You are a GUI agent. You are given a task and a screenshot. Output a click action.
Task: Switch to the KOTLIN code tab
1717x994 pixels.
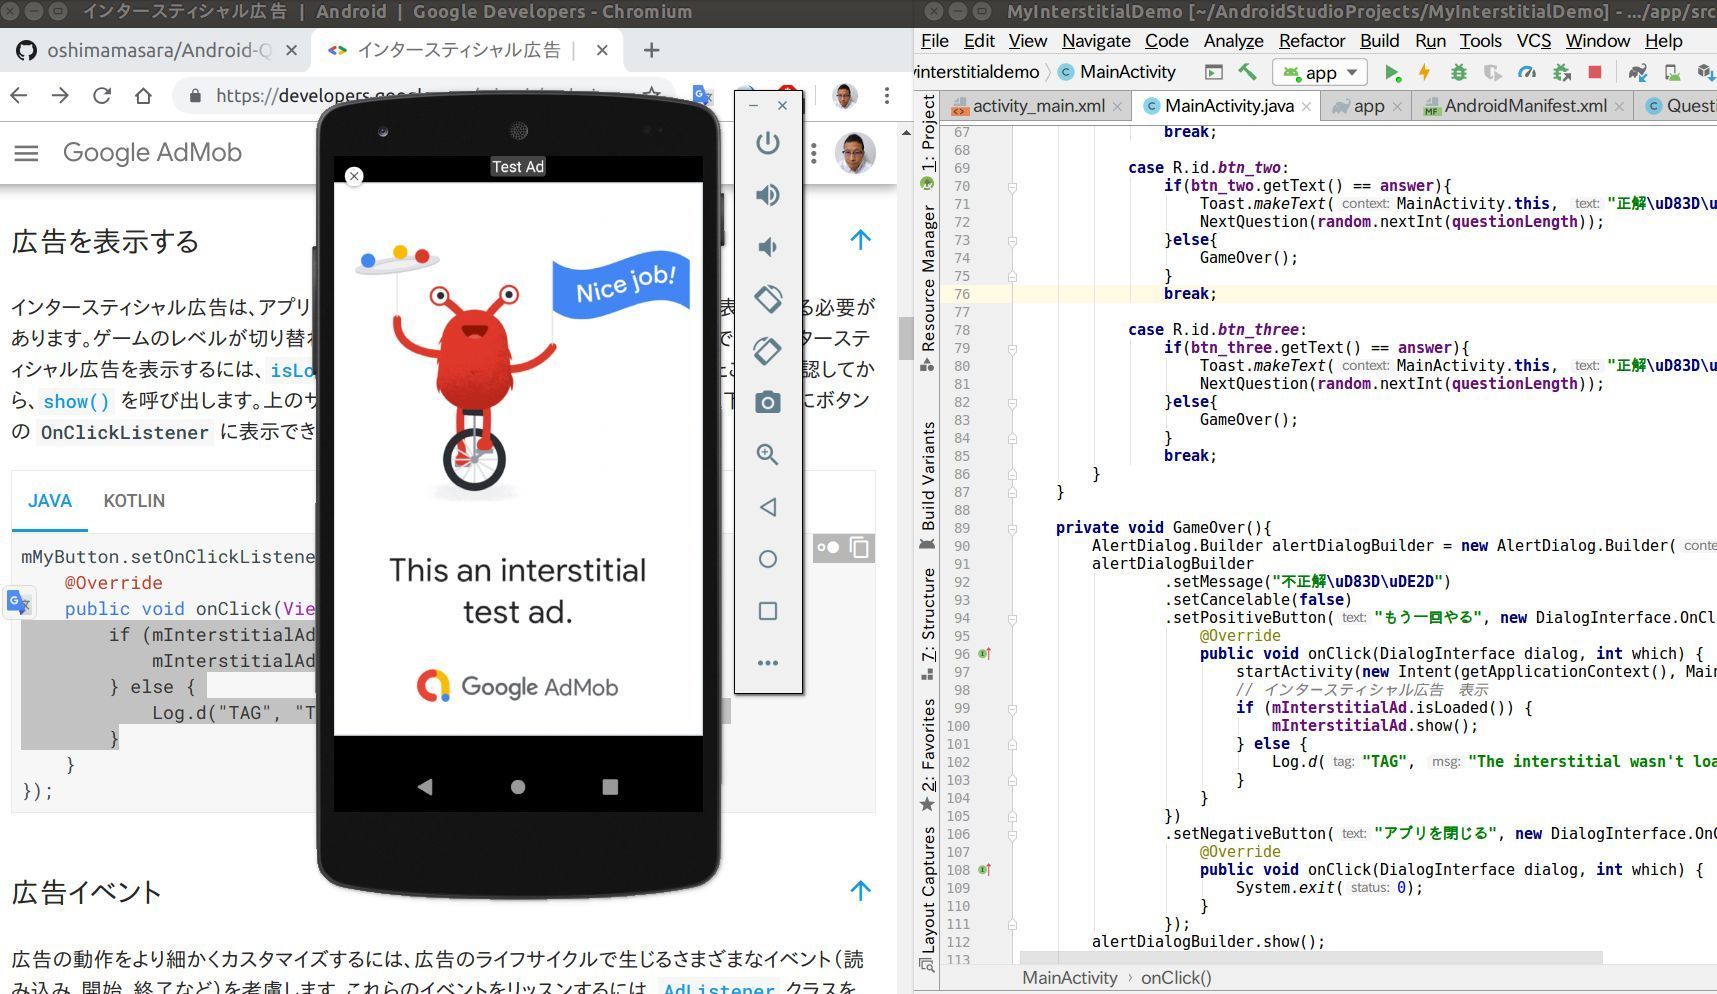point(134,501)
